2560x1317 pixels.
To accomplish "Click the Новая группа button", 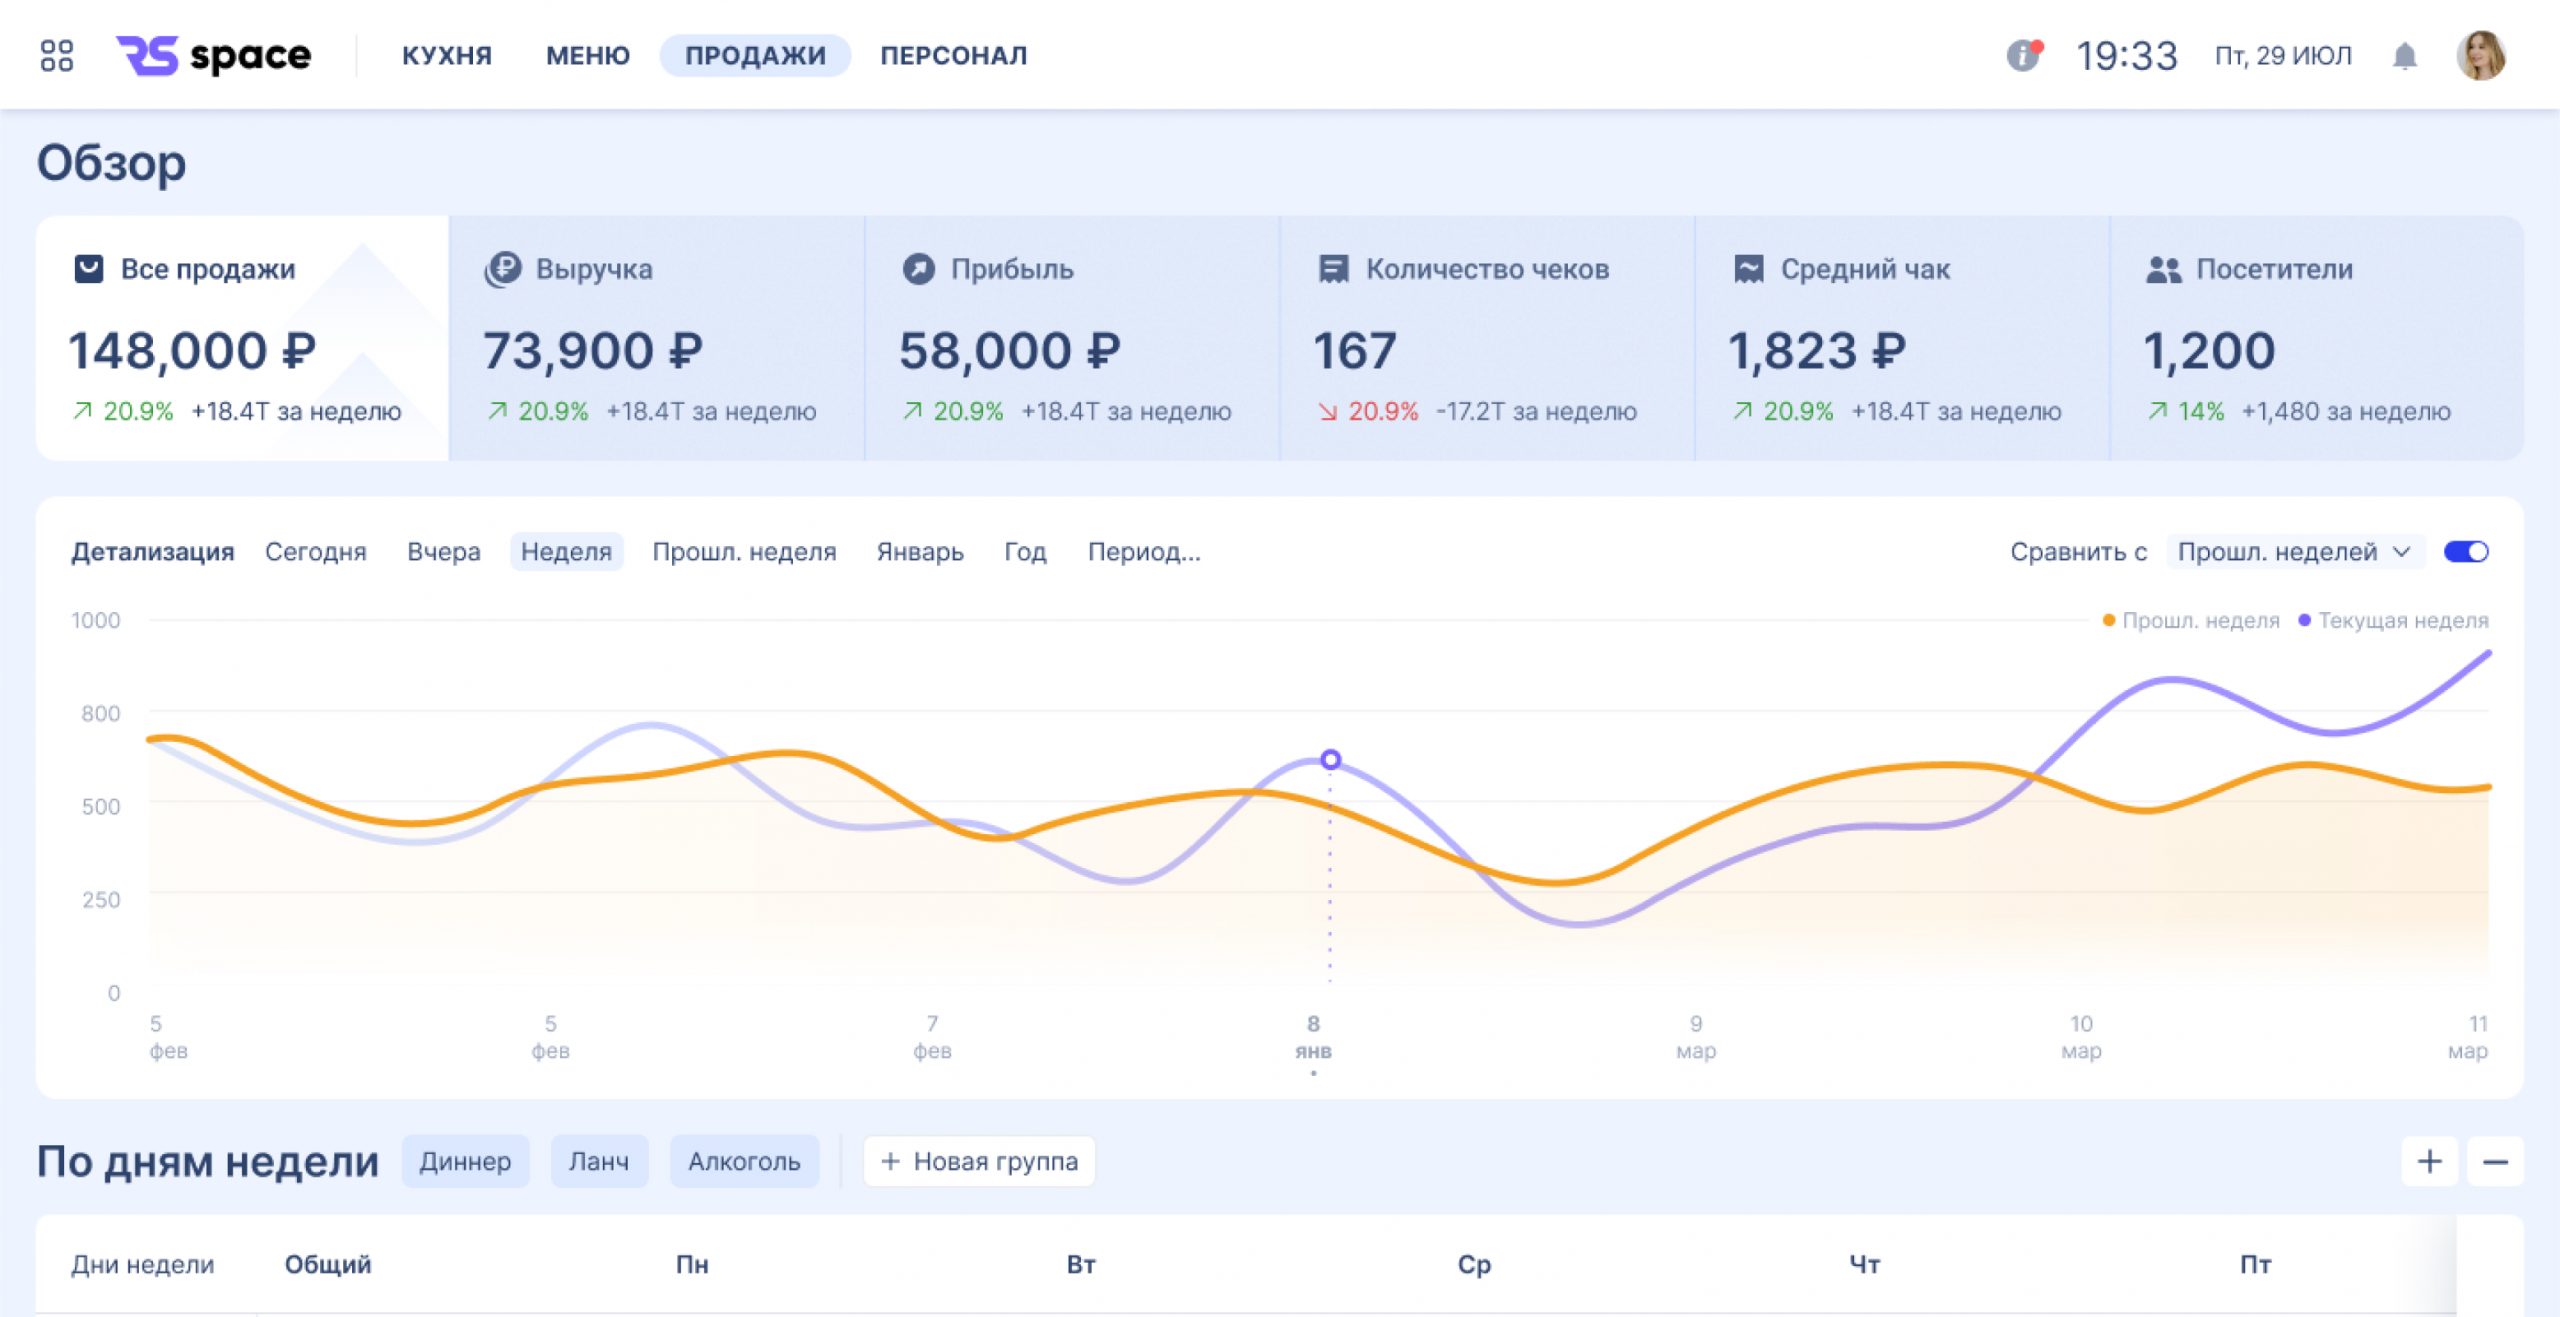I will [979, 1161].
